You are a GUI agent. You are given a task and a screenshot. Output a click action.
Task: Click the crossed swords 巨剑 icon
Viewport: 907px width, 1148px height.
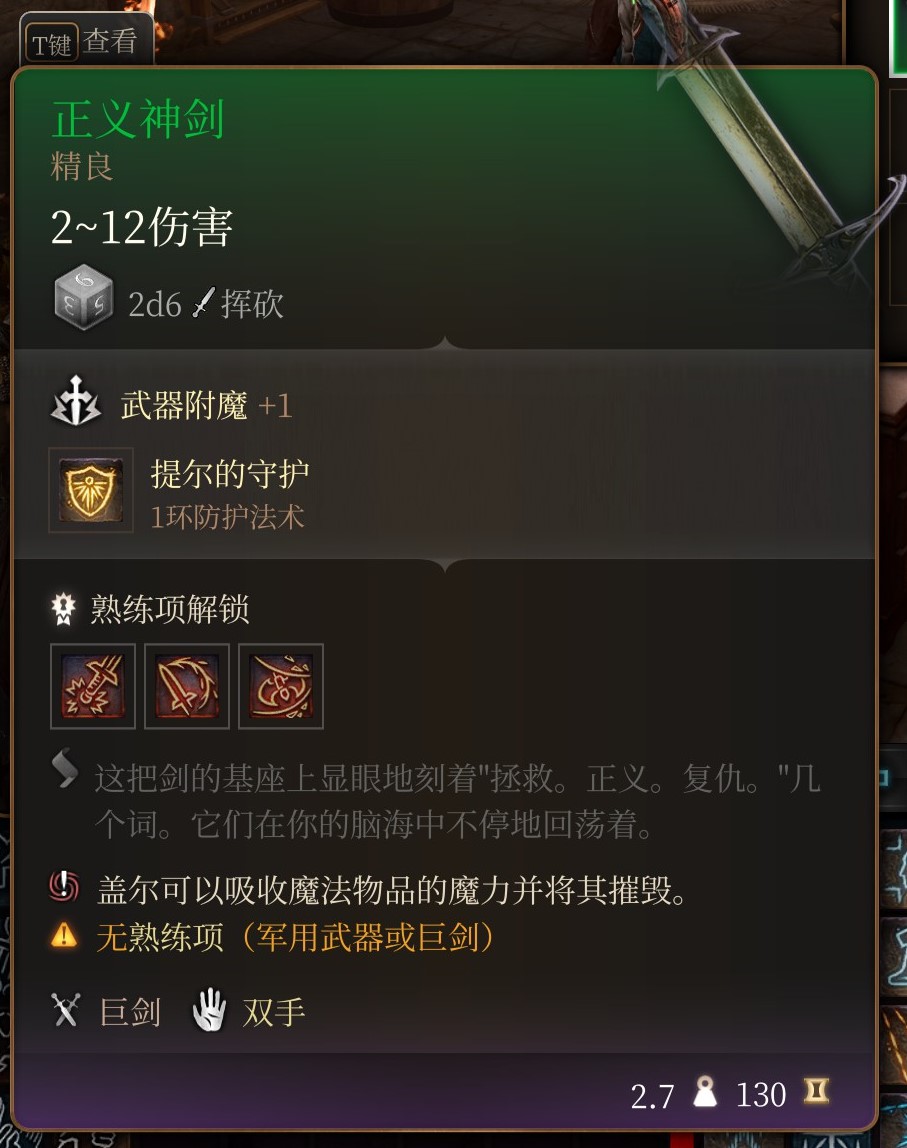[x=65, y=1010]
